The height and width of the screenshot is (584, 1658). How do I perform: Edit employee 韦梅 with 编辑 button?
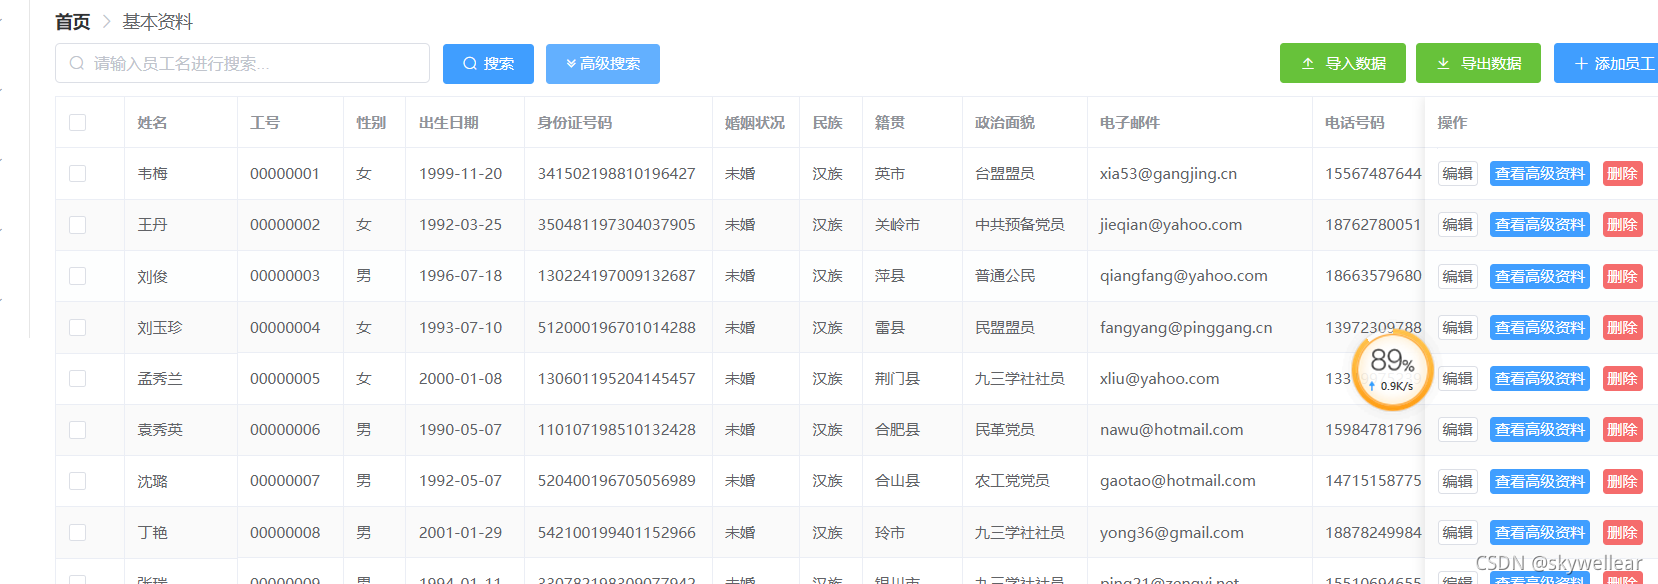click(x=1458, y=173)
